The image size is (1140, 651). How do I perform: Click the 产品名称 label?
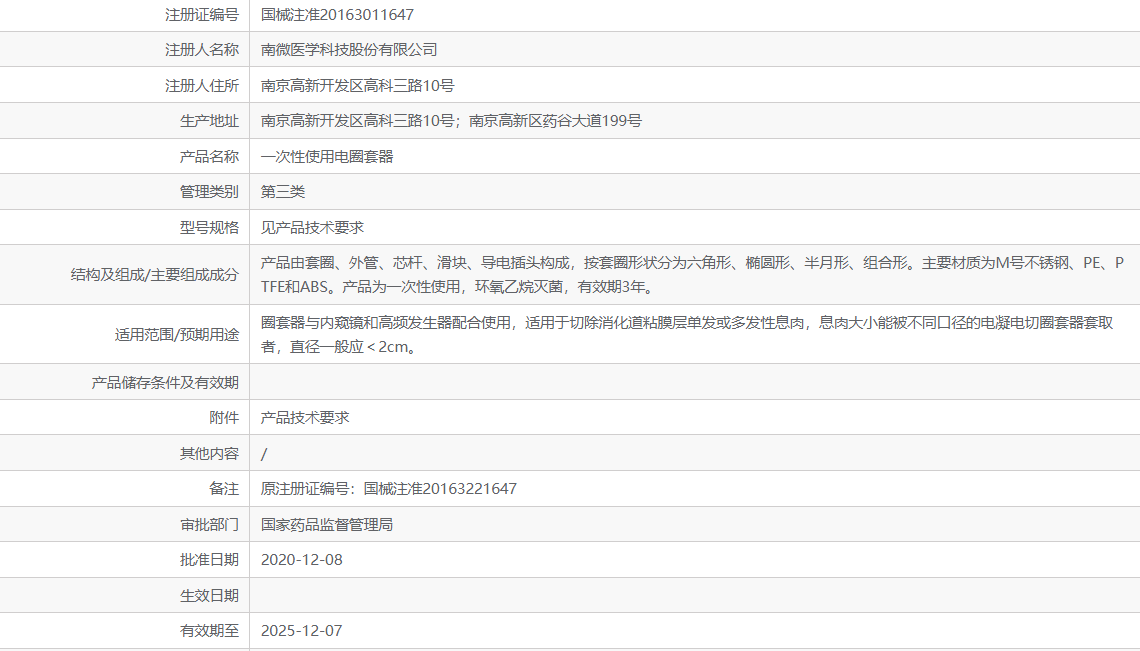(x=209, y=156)
